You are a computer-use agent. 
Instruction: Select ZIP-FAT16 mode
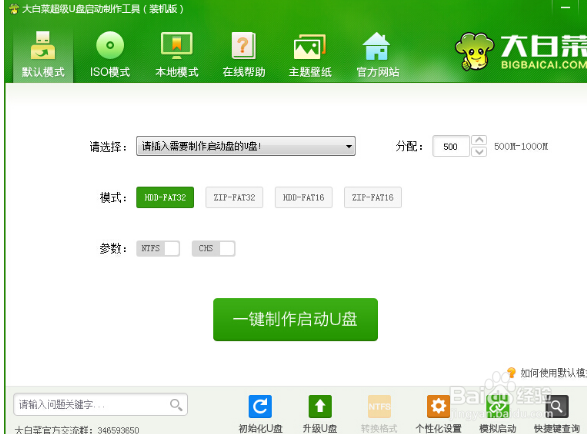(373, 197)
